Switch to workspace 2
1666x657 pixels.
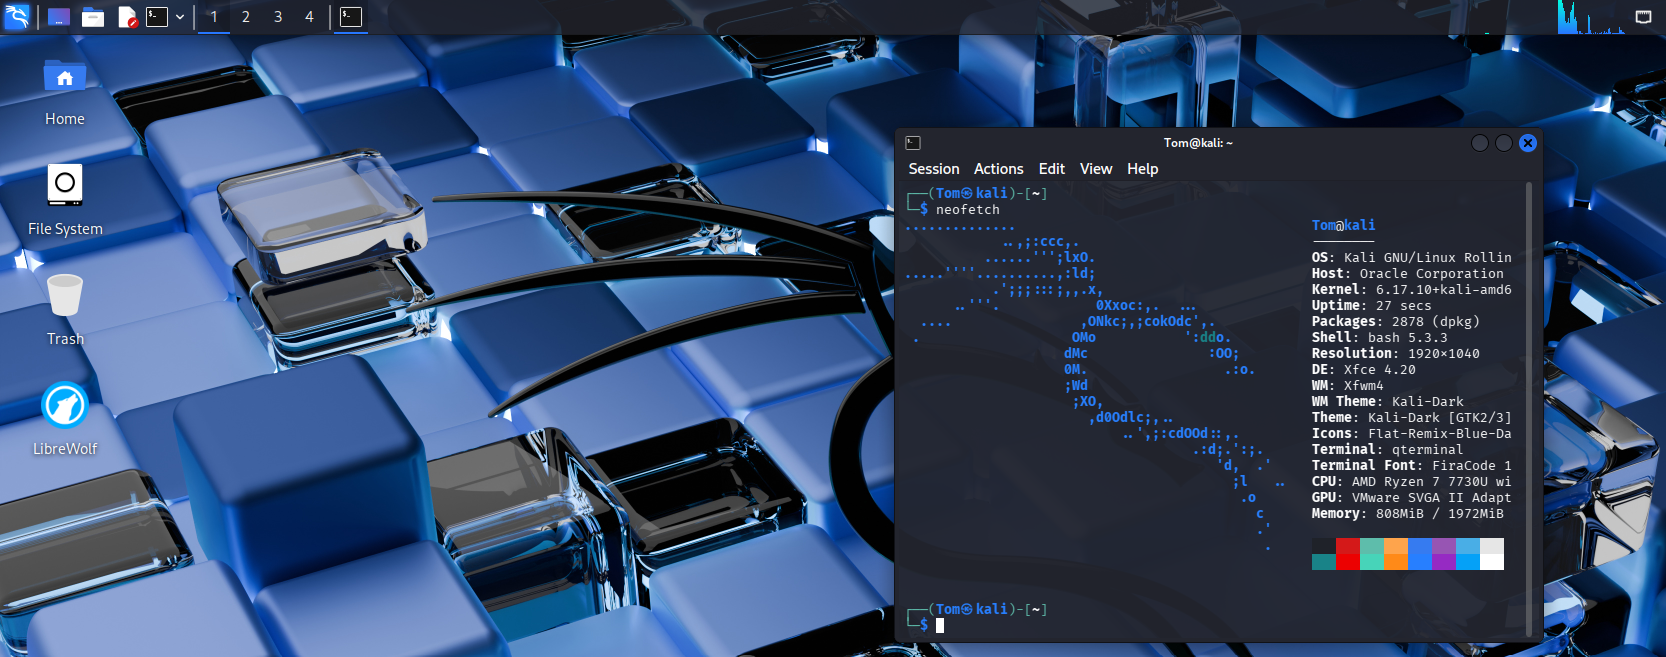pyautogui.click(x=246, y=17)
